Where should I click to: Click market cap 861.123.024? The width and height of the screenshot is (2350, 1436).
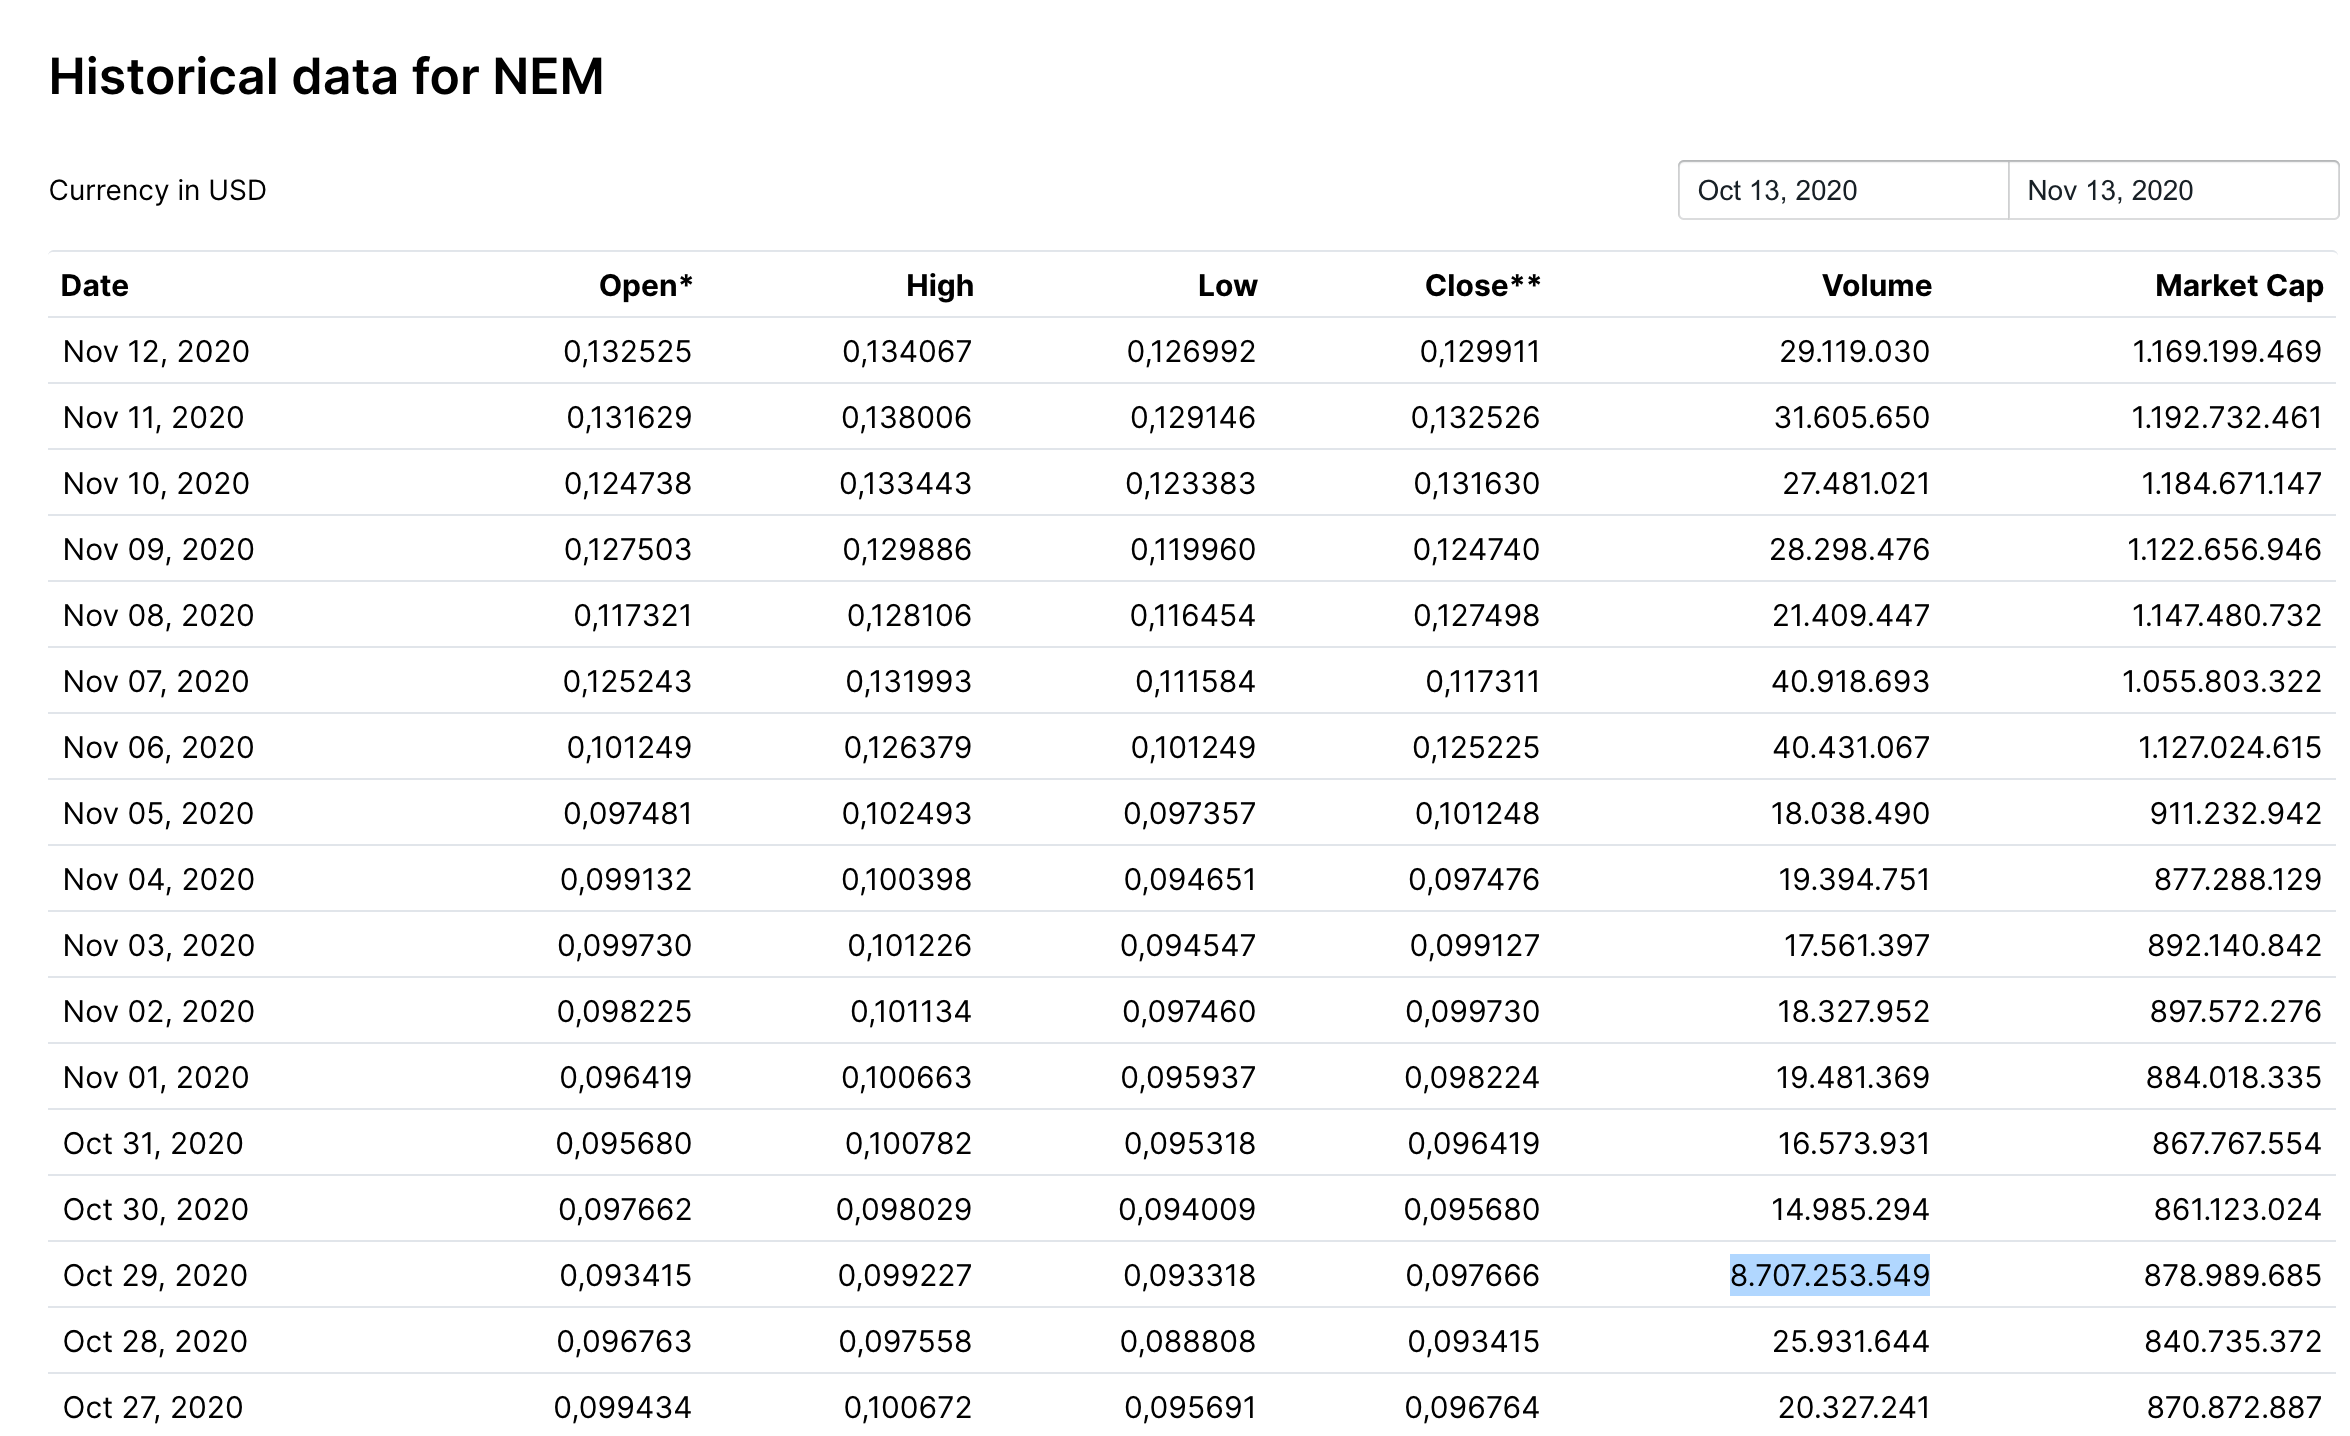pyautogui.click(x=2237, y=1210)
